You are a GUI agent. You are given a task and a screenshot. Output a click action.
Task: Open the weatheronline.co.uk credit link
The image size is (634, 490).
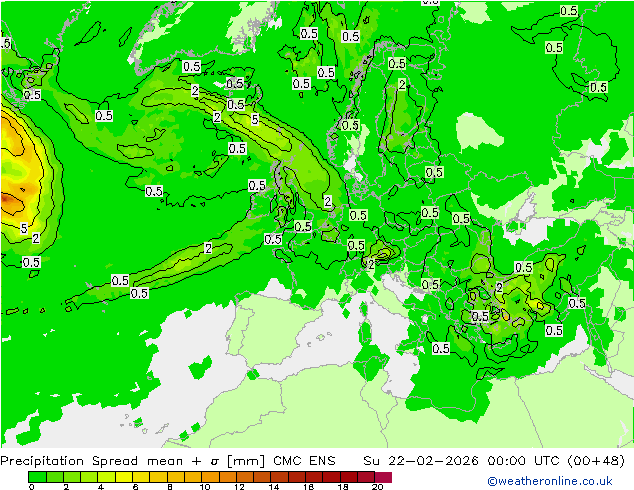point(550,481)
